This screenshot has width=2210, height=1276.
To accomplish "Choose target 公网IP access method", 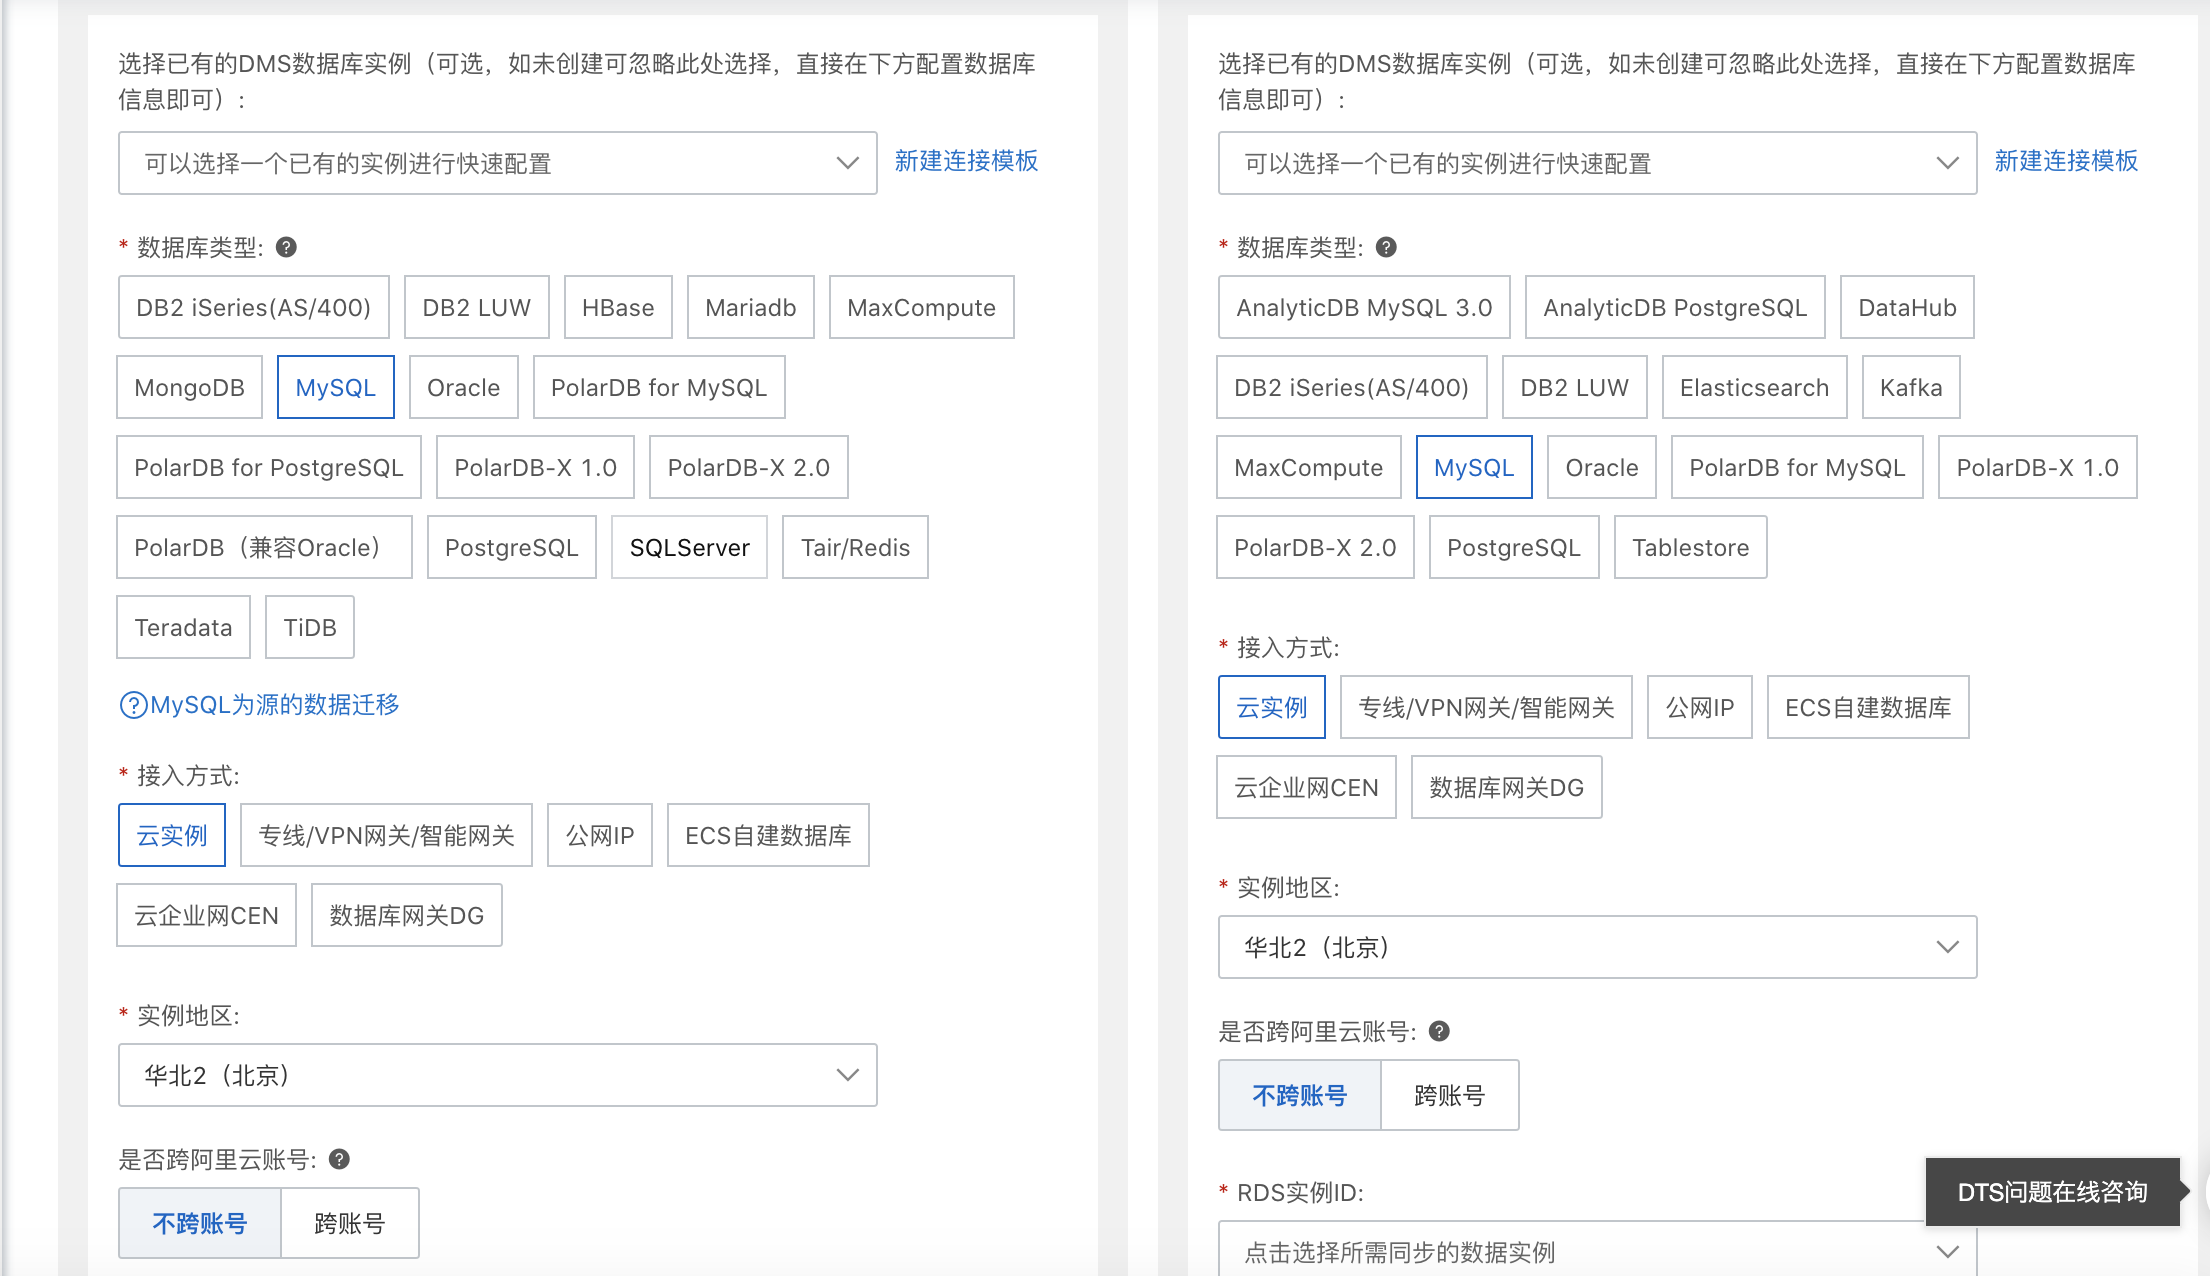I will (x=1700, y=707).
